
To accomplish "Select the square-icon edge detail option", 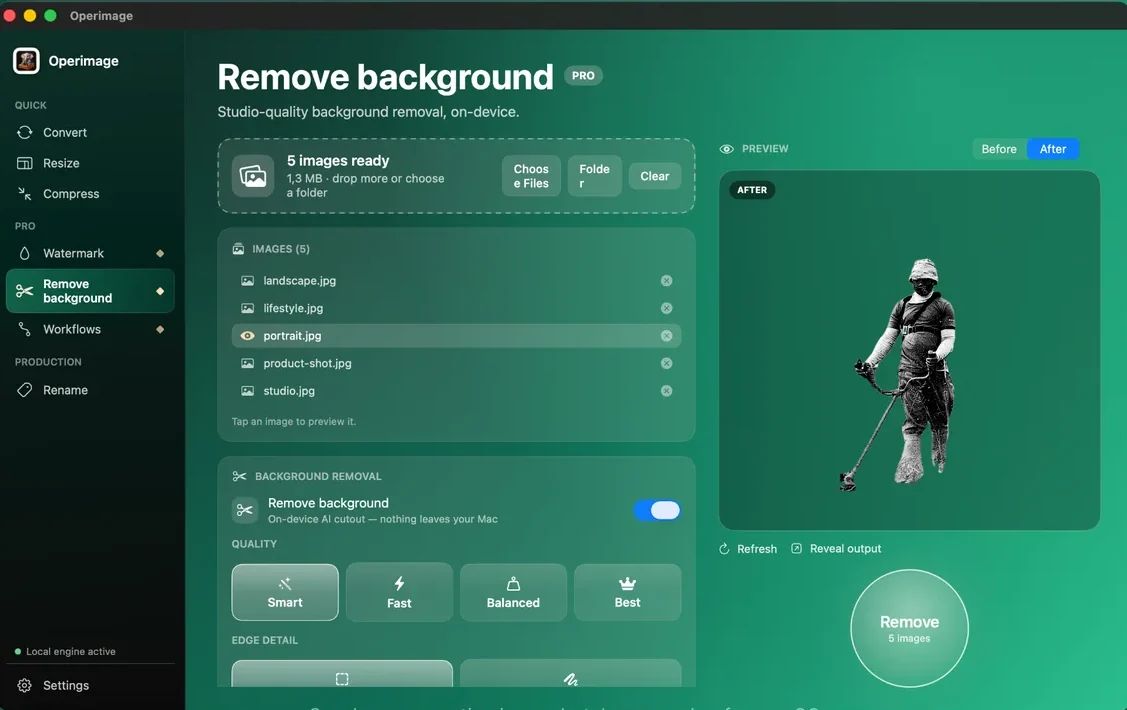I will 342,674.
